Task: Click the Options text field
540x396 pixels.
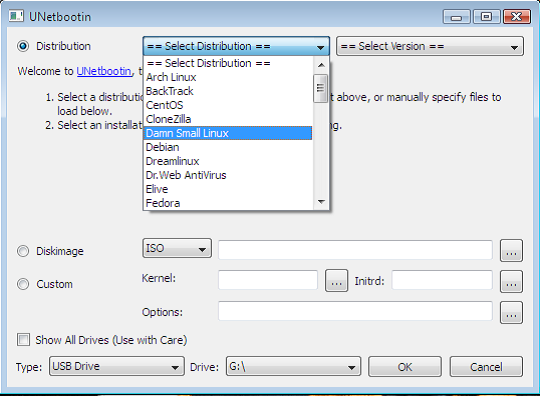Action: pyautogui.click(x=355, y=311)
